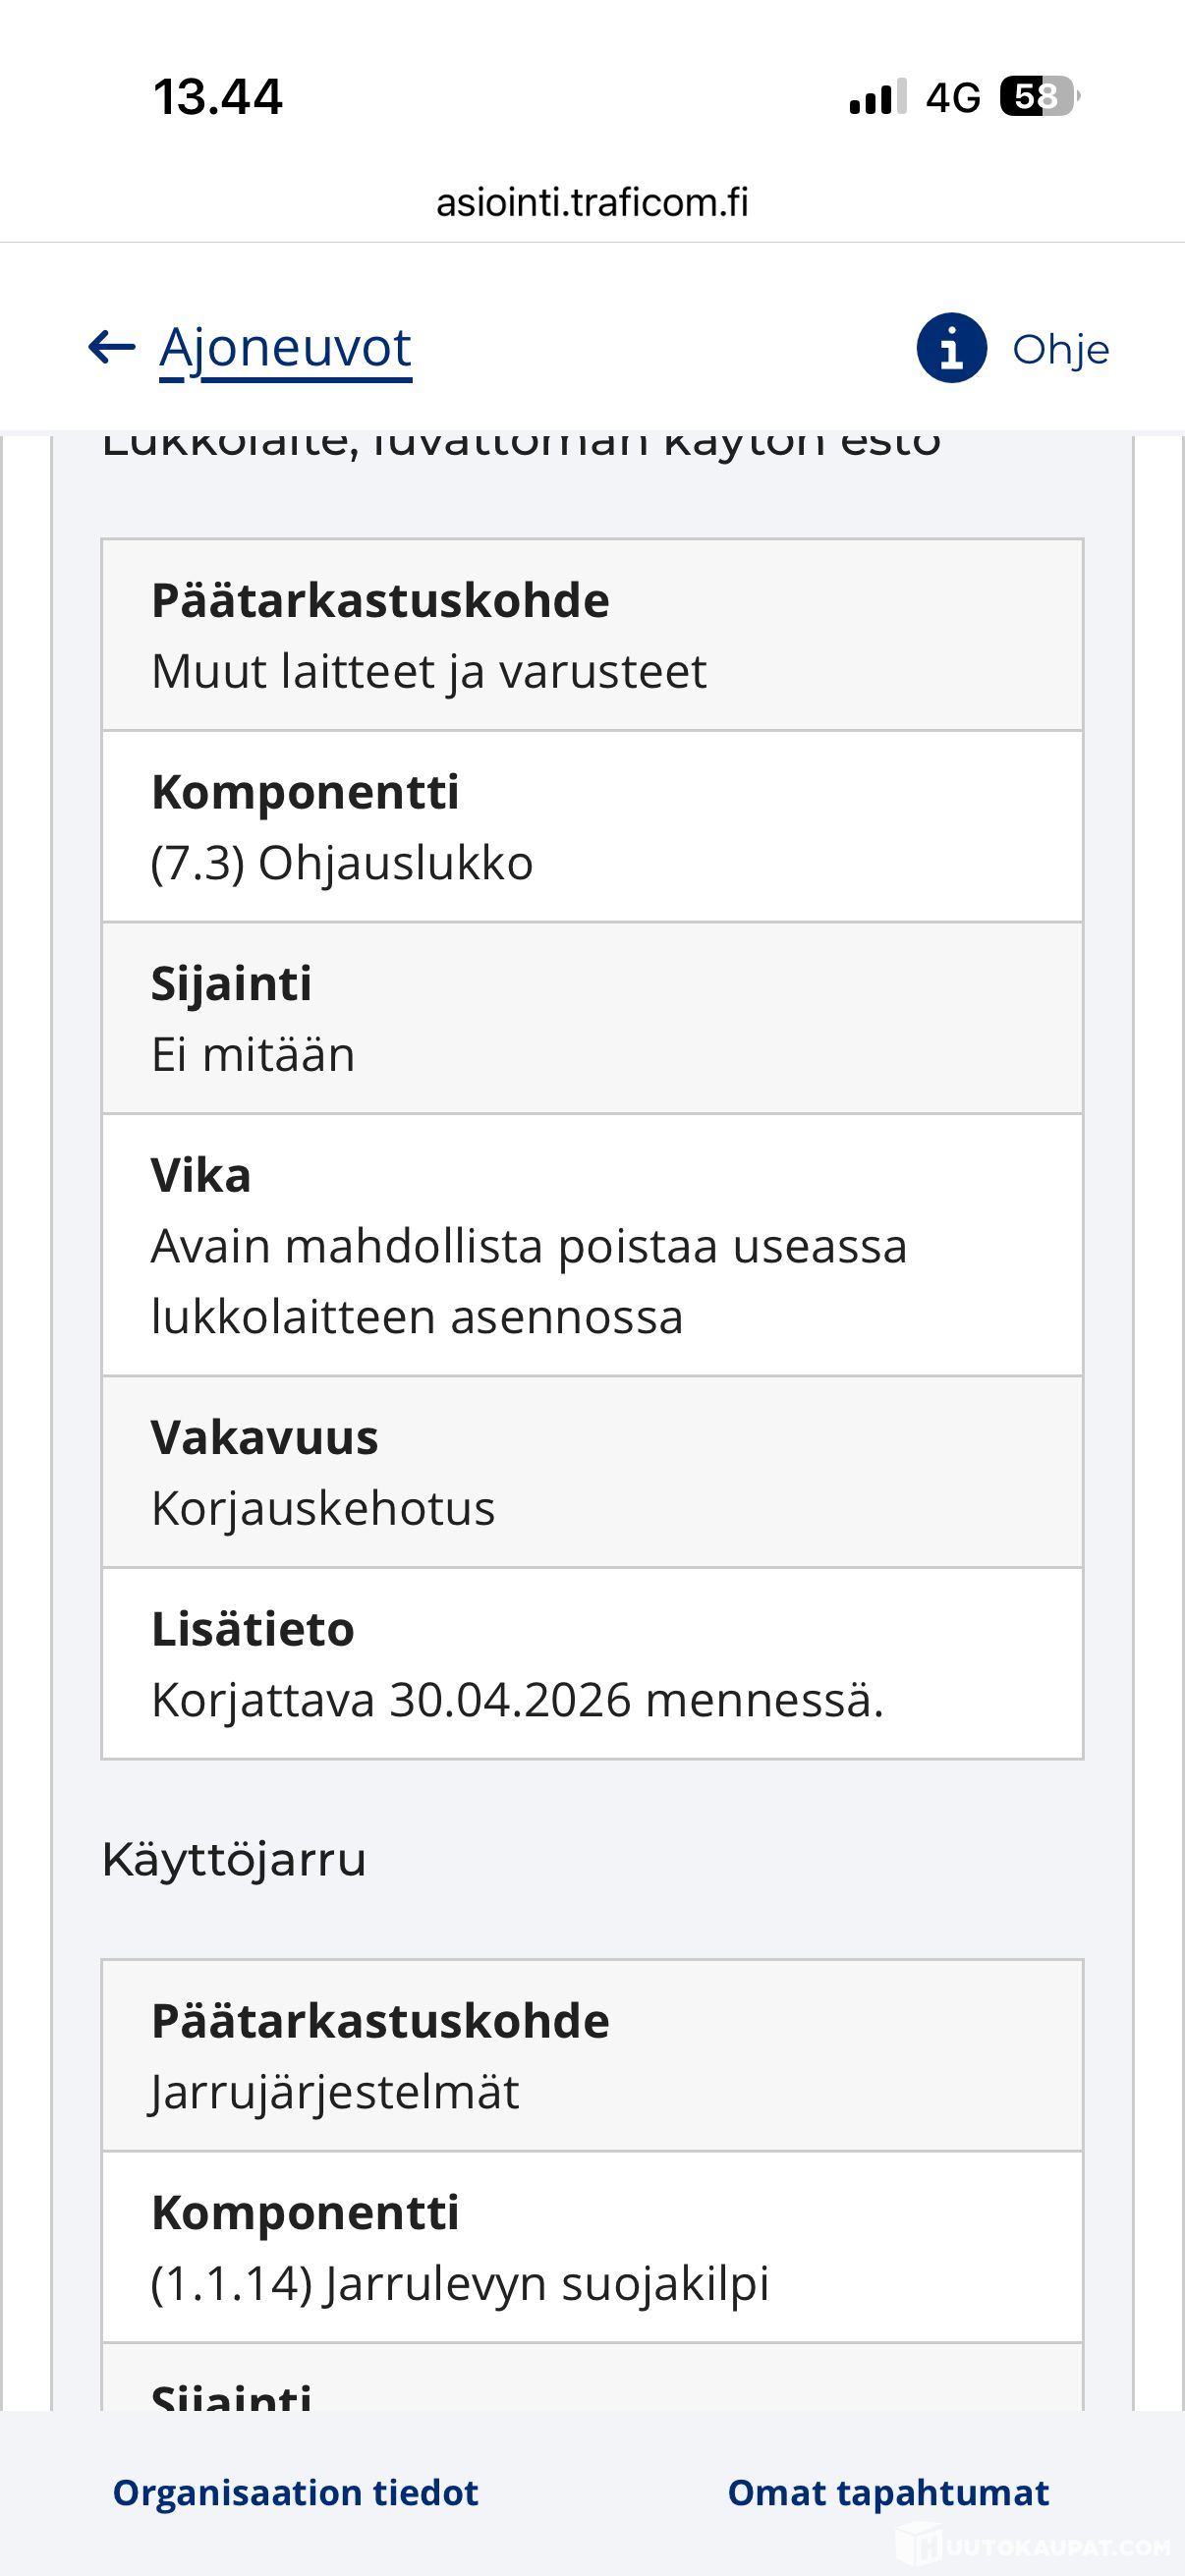
Task: Select the Sijainti Ei mitään row
Action: tap(592, 1018)
